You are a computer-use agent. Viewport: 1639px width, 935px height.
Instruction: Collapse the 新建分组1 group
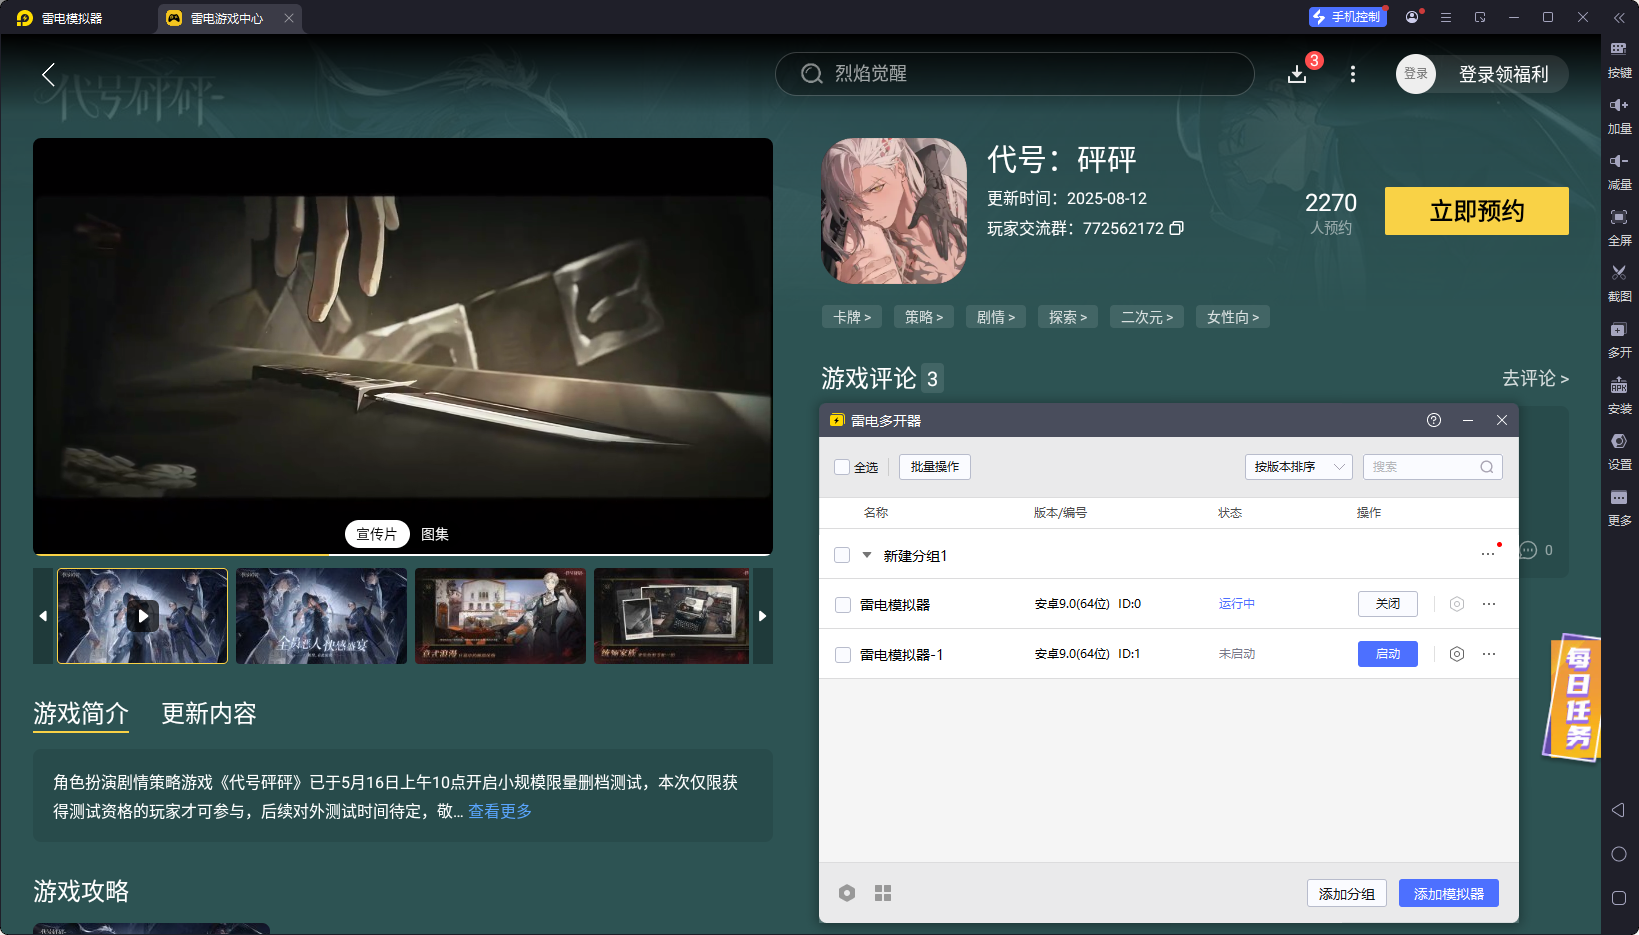(x=865, y=555)
